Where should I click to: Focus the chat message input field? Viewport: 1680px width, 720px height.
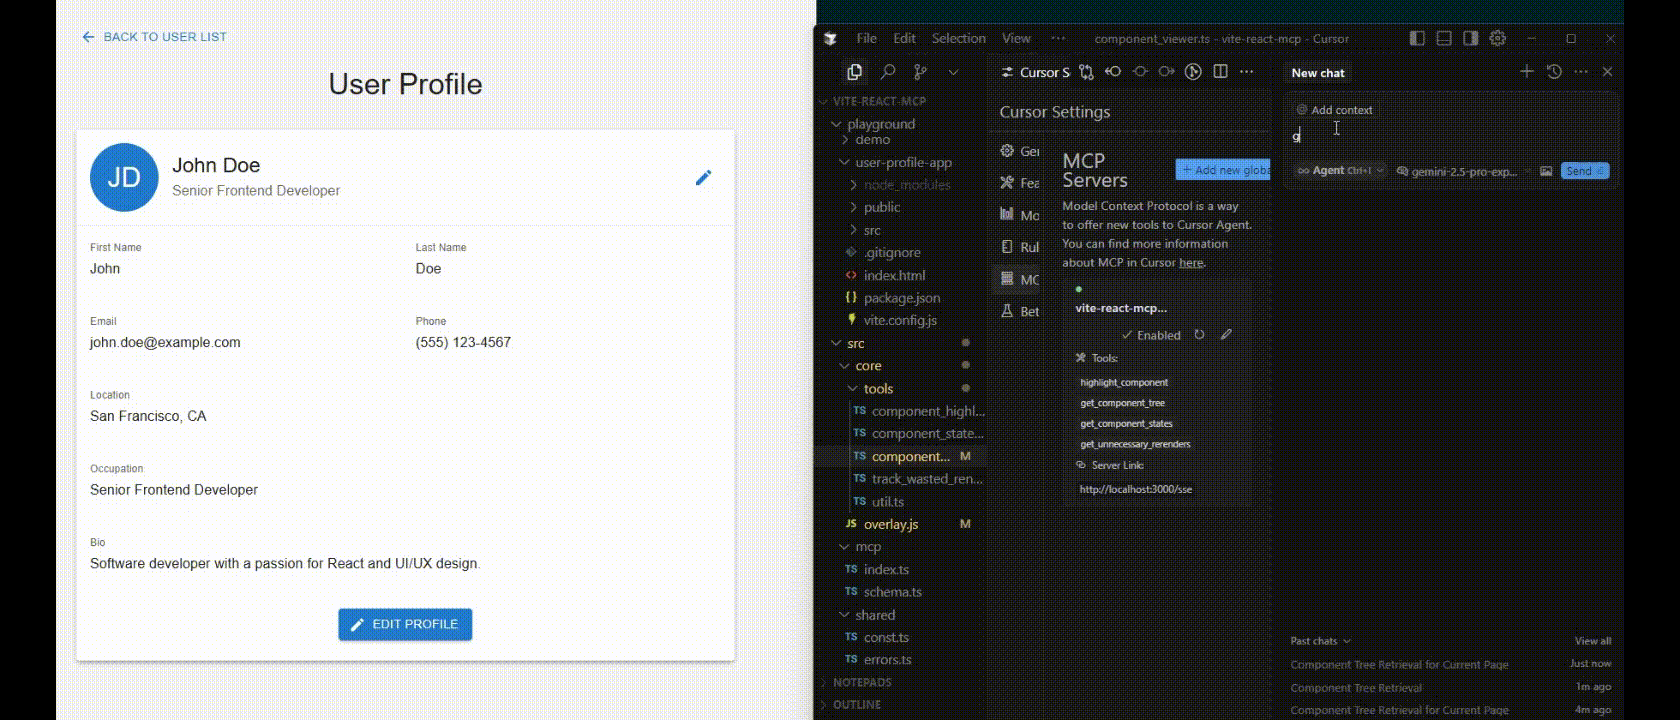(x=1450, y=137)
